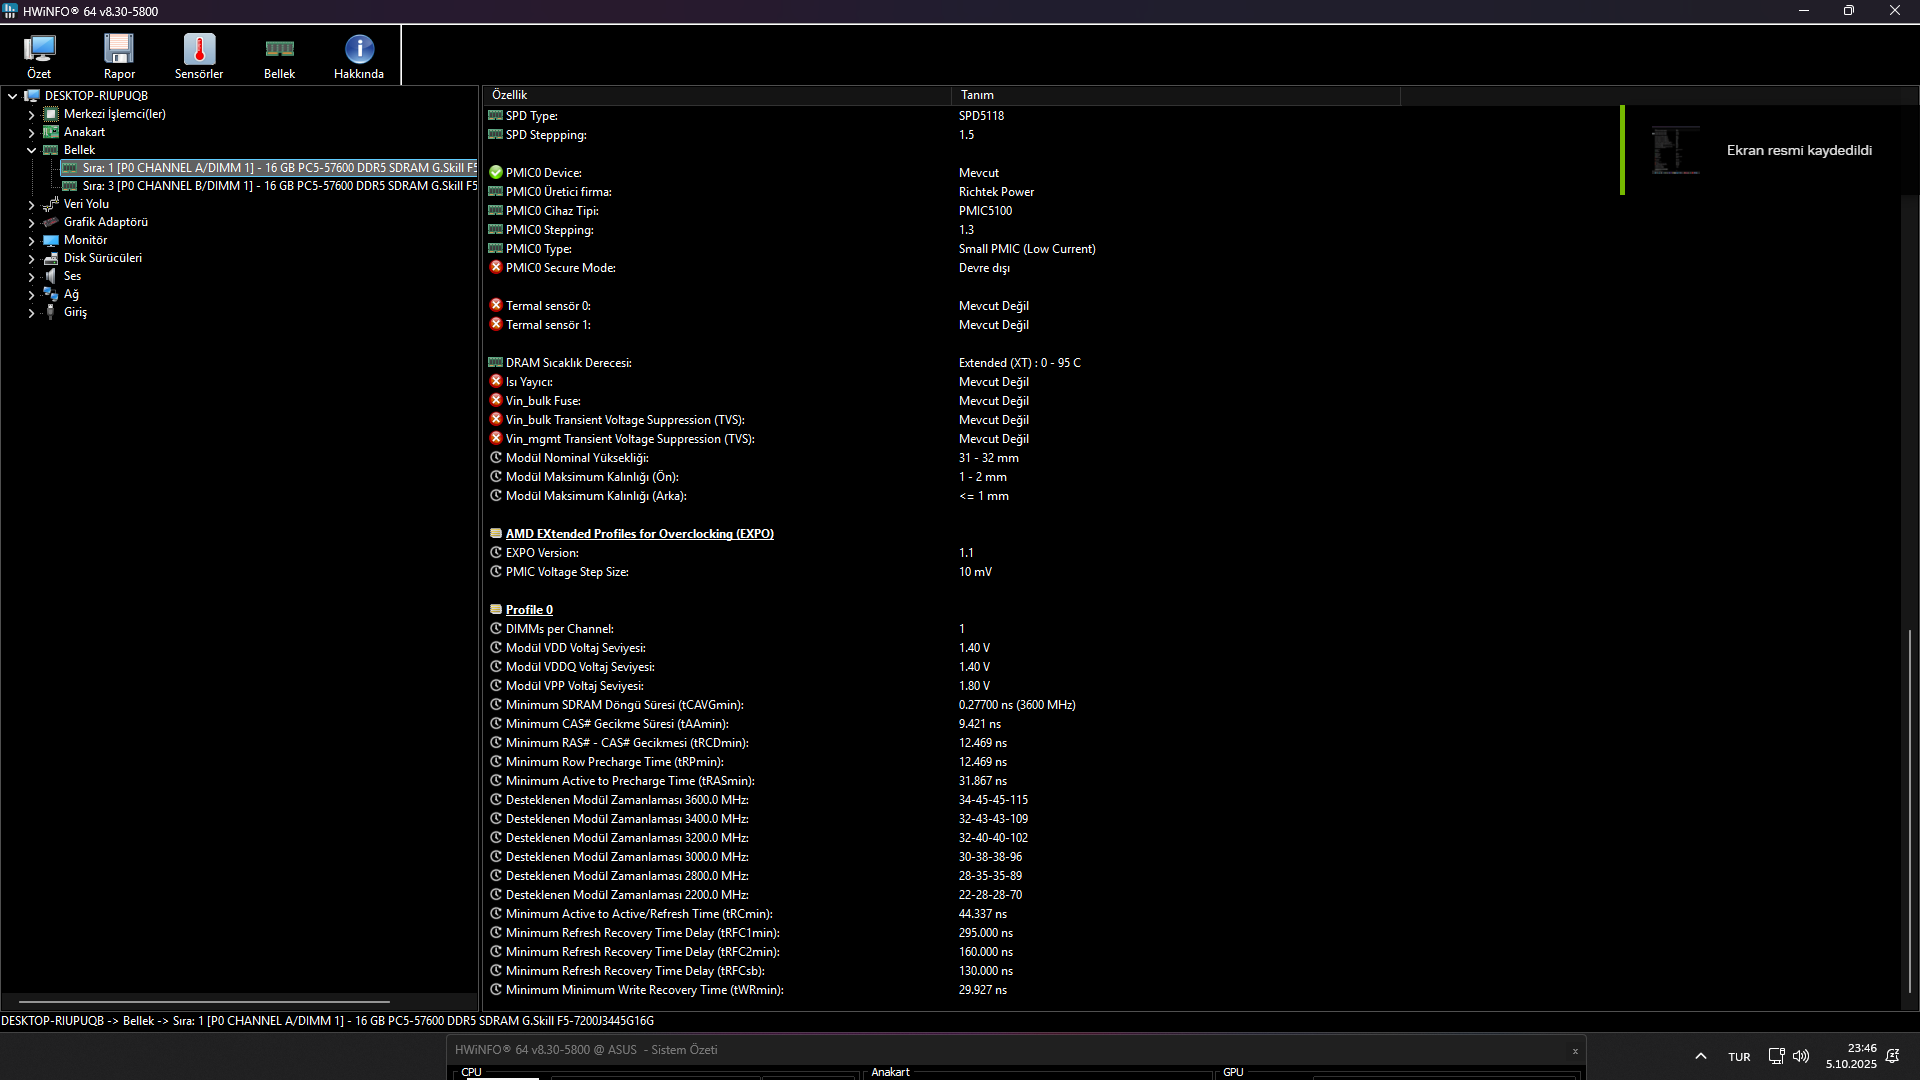Click the Profile 0 section icon
This screenshot has height=1080, width=1920.
pos(496,610)
